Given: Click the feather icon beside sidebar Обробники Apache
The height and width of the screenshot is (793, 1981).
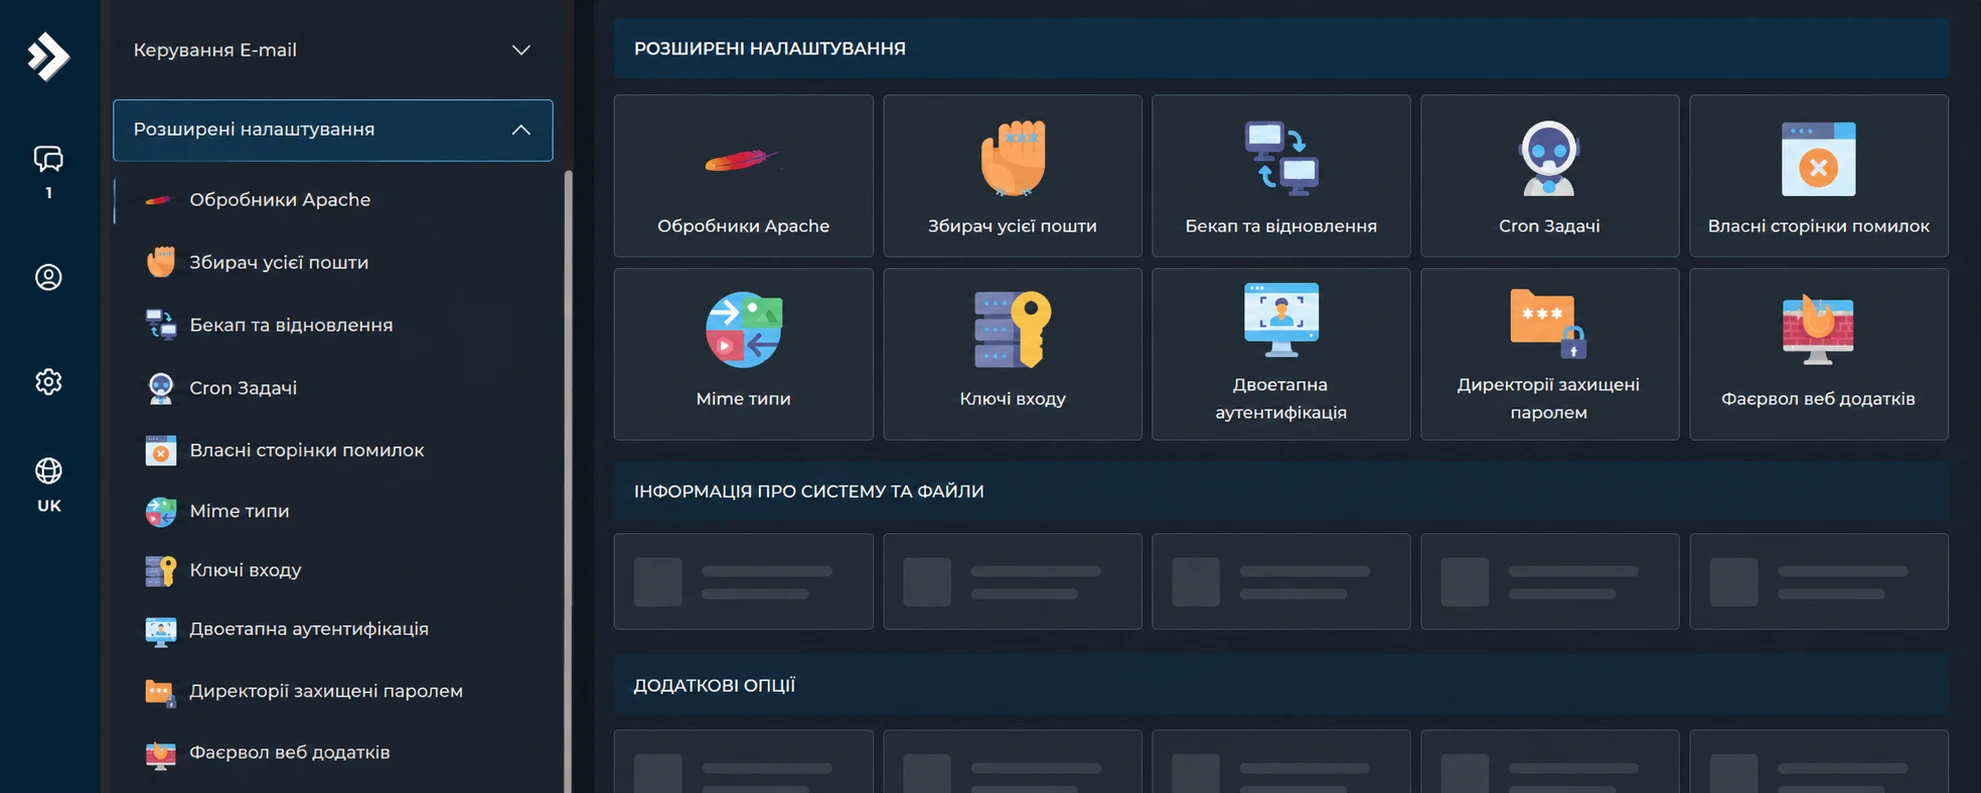Looking at the screenshot, I should [x=160, y=200].
